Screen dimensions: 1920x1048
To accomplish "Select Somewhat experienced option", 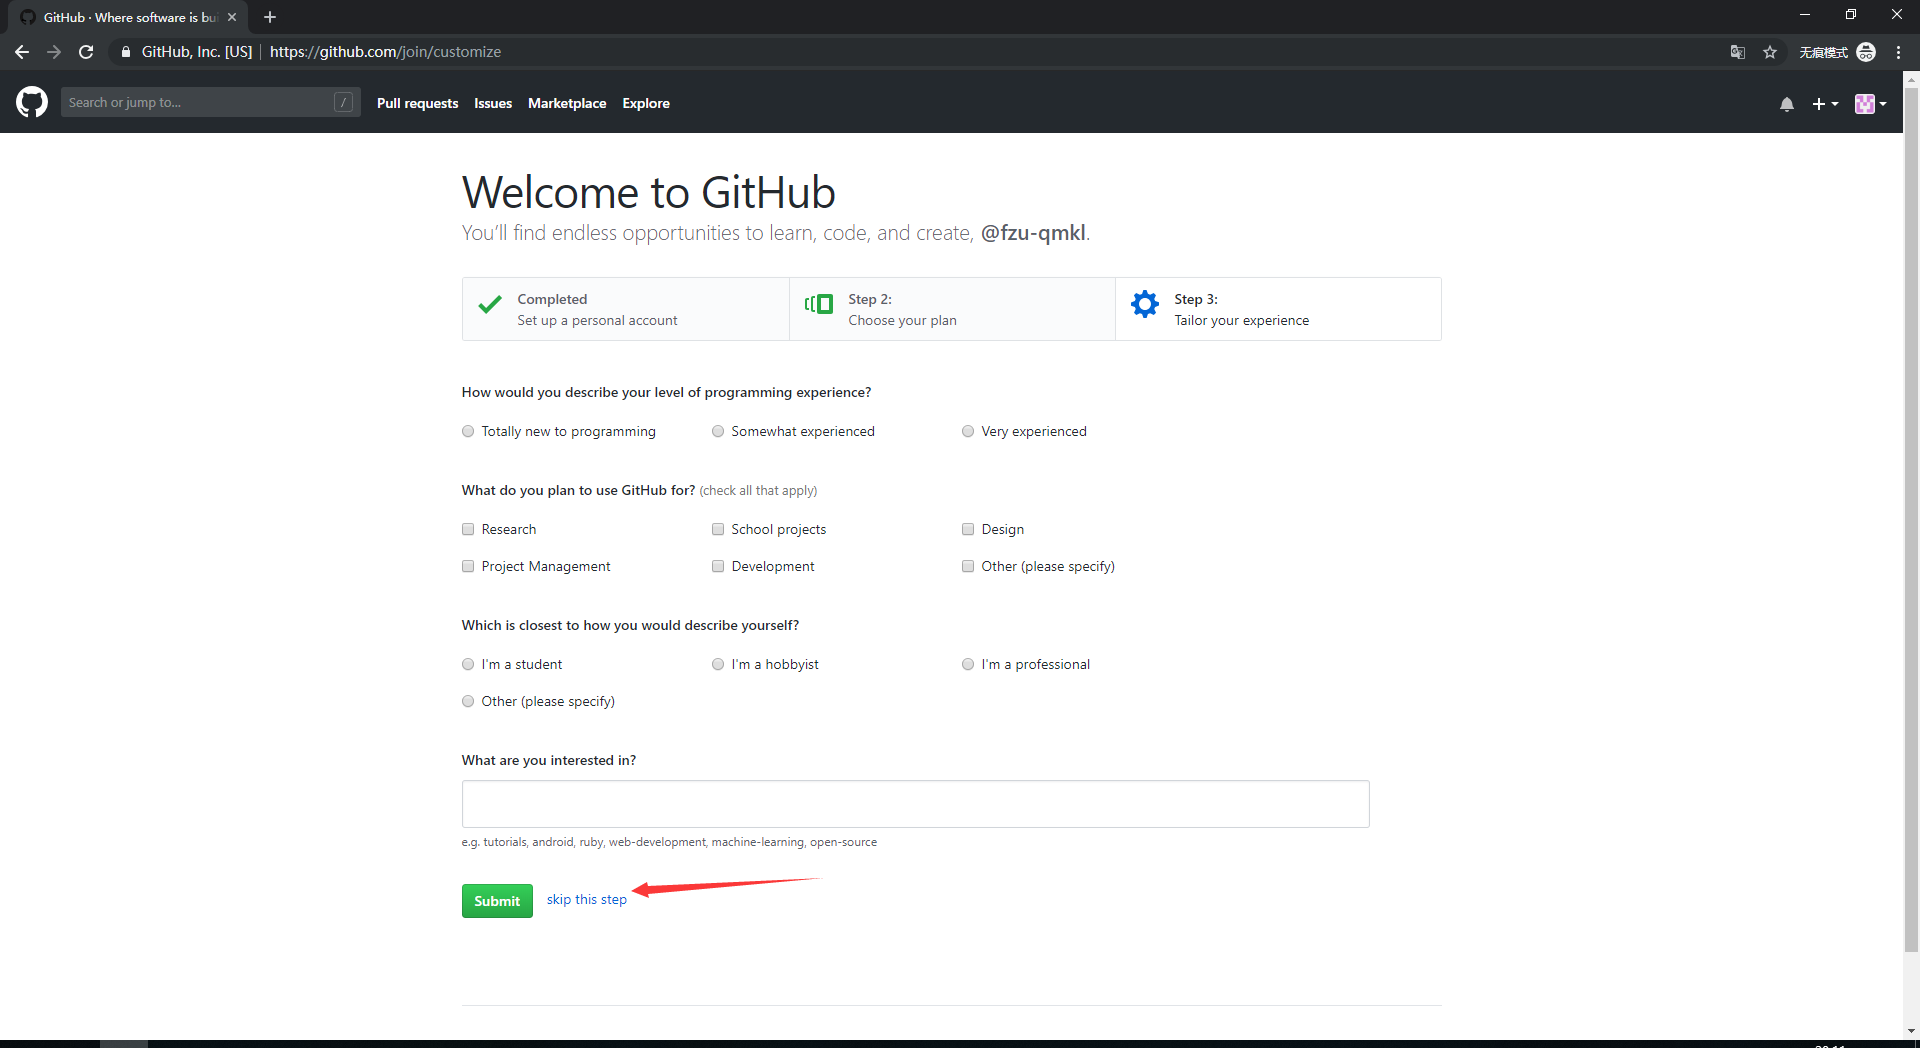I will 718,431.
